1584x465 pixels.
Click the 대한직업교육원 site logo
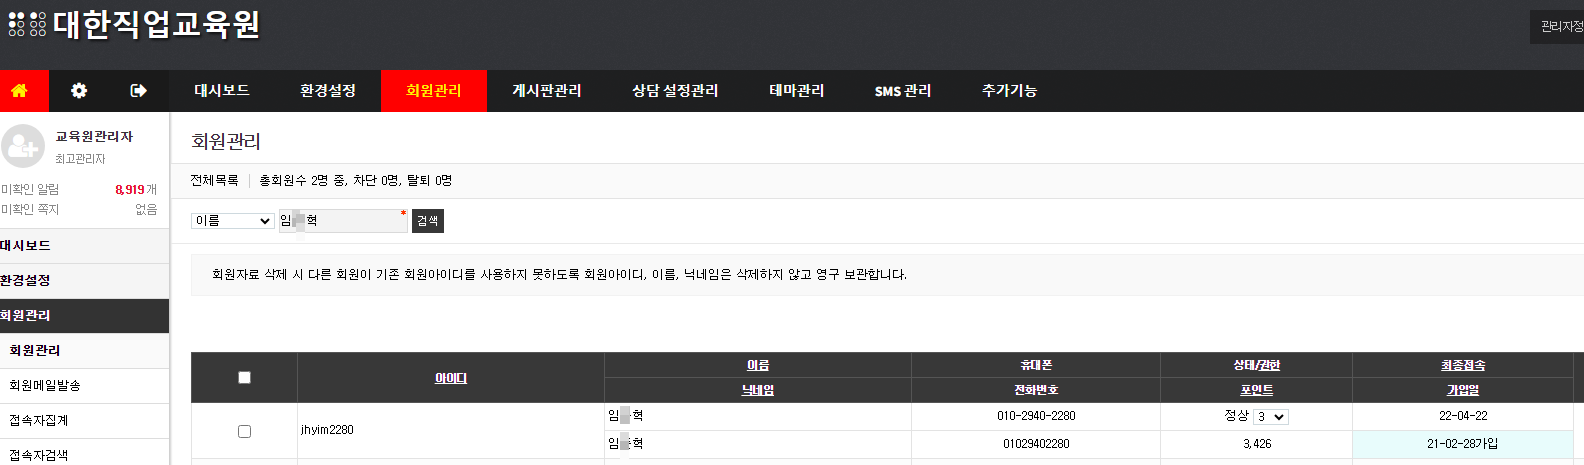135,24
